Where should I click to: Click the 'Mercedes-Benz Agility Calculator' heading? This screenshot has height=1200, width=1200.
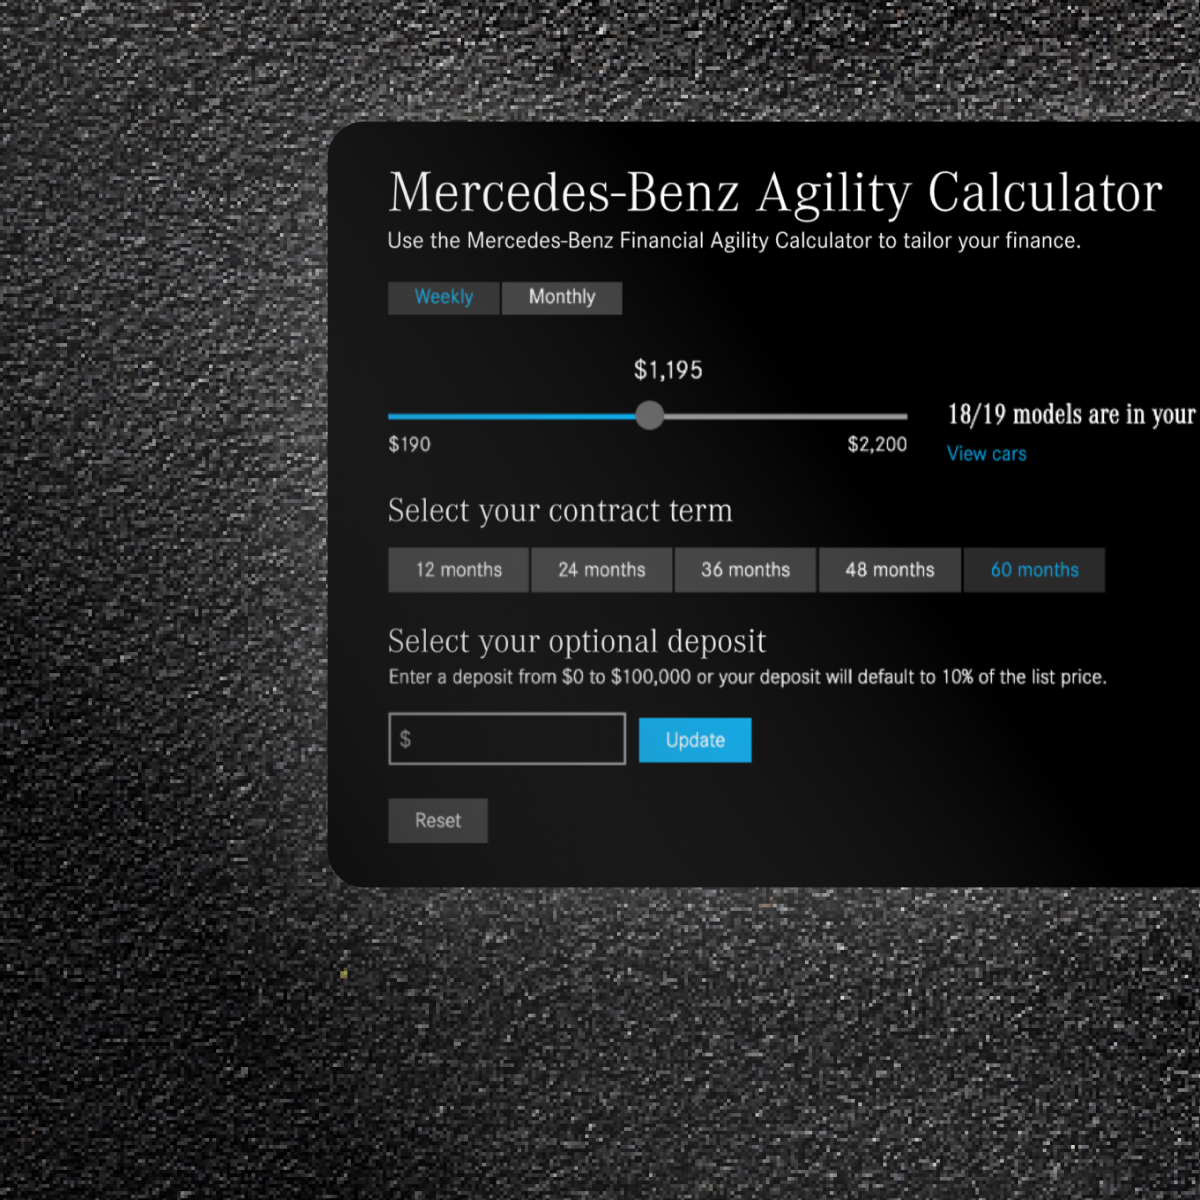point(775,193)
